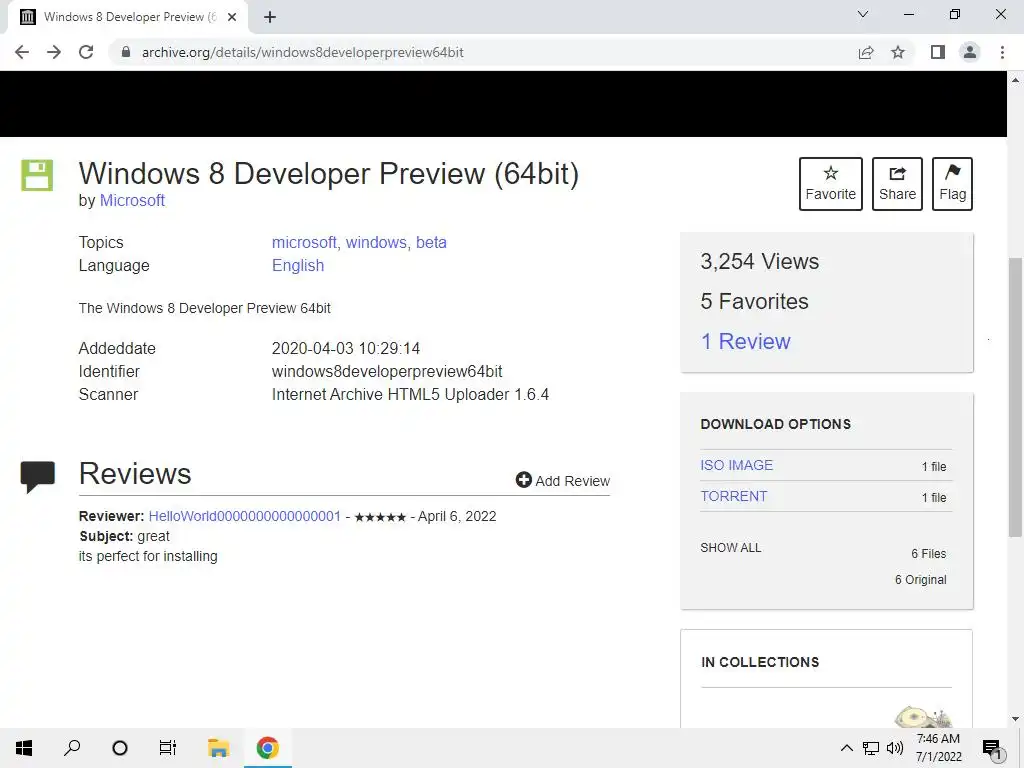
Task: Open the ISO IMAGE download option
Action: pyautogui.click(x=737, y=465)
